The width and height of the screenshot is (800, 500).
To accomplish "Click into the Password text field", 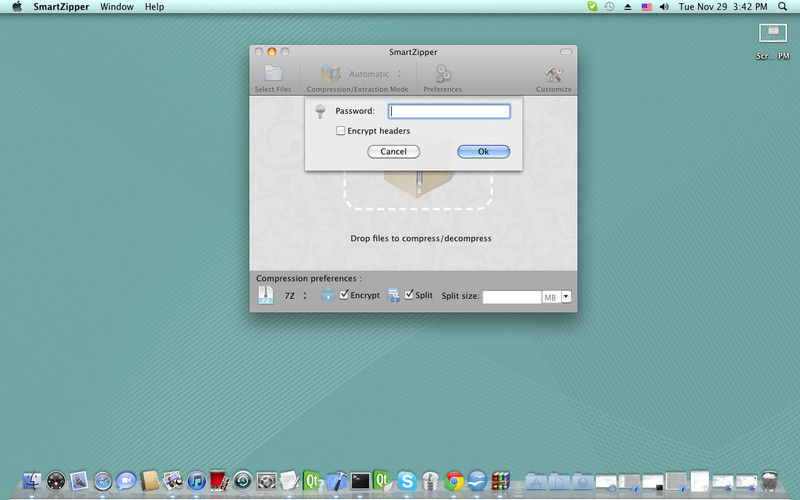I will [449, 111].
